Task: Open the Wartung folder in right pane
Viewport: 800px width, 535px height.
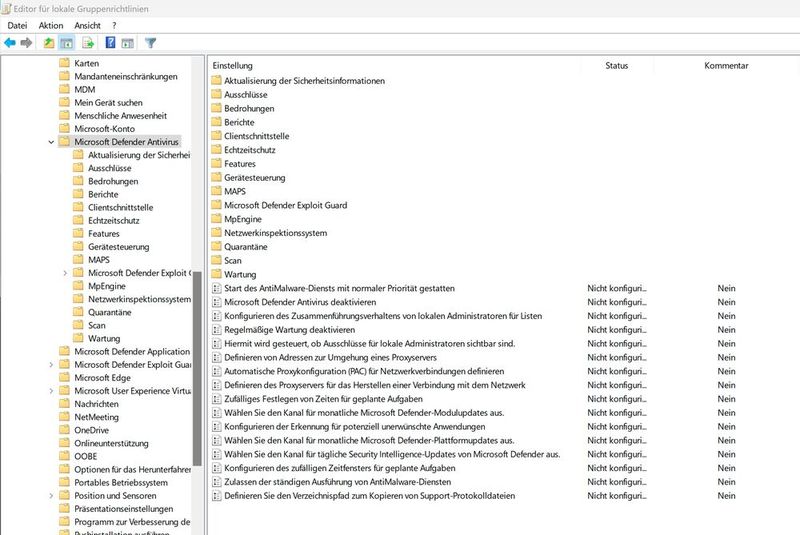Action: 240,274
